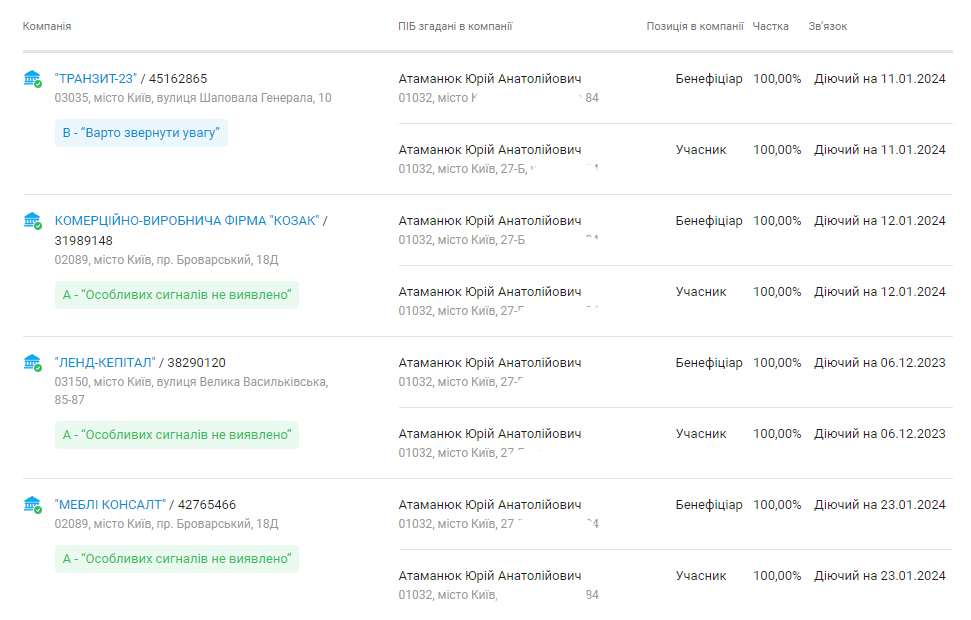971x620 pixels.
Task: Click the "Частка" column header
Action: click(x=770, y=26)
